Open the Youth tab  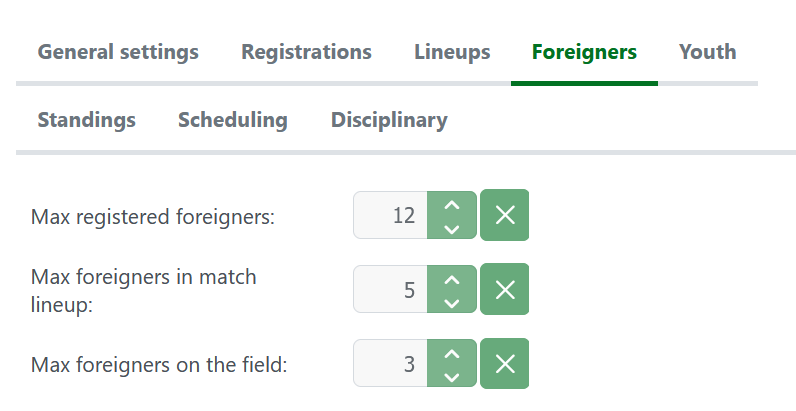707,52
